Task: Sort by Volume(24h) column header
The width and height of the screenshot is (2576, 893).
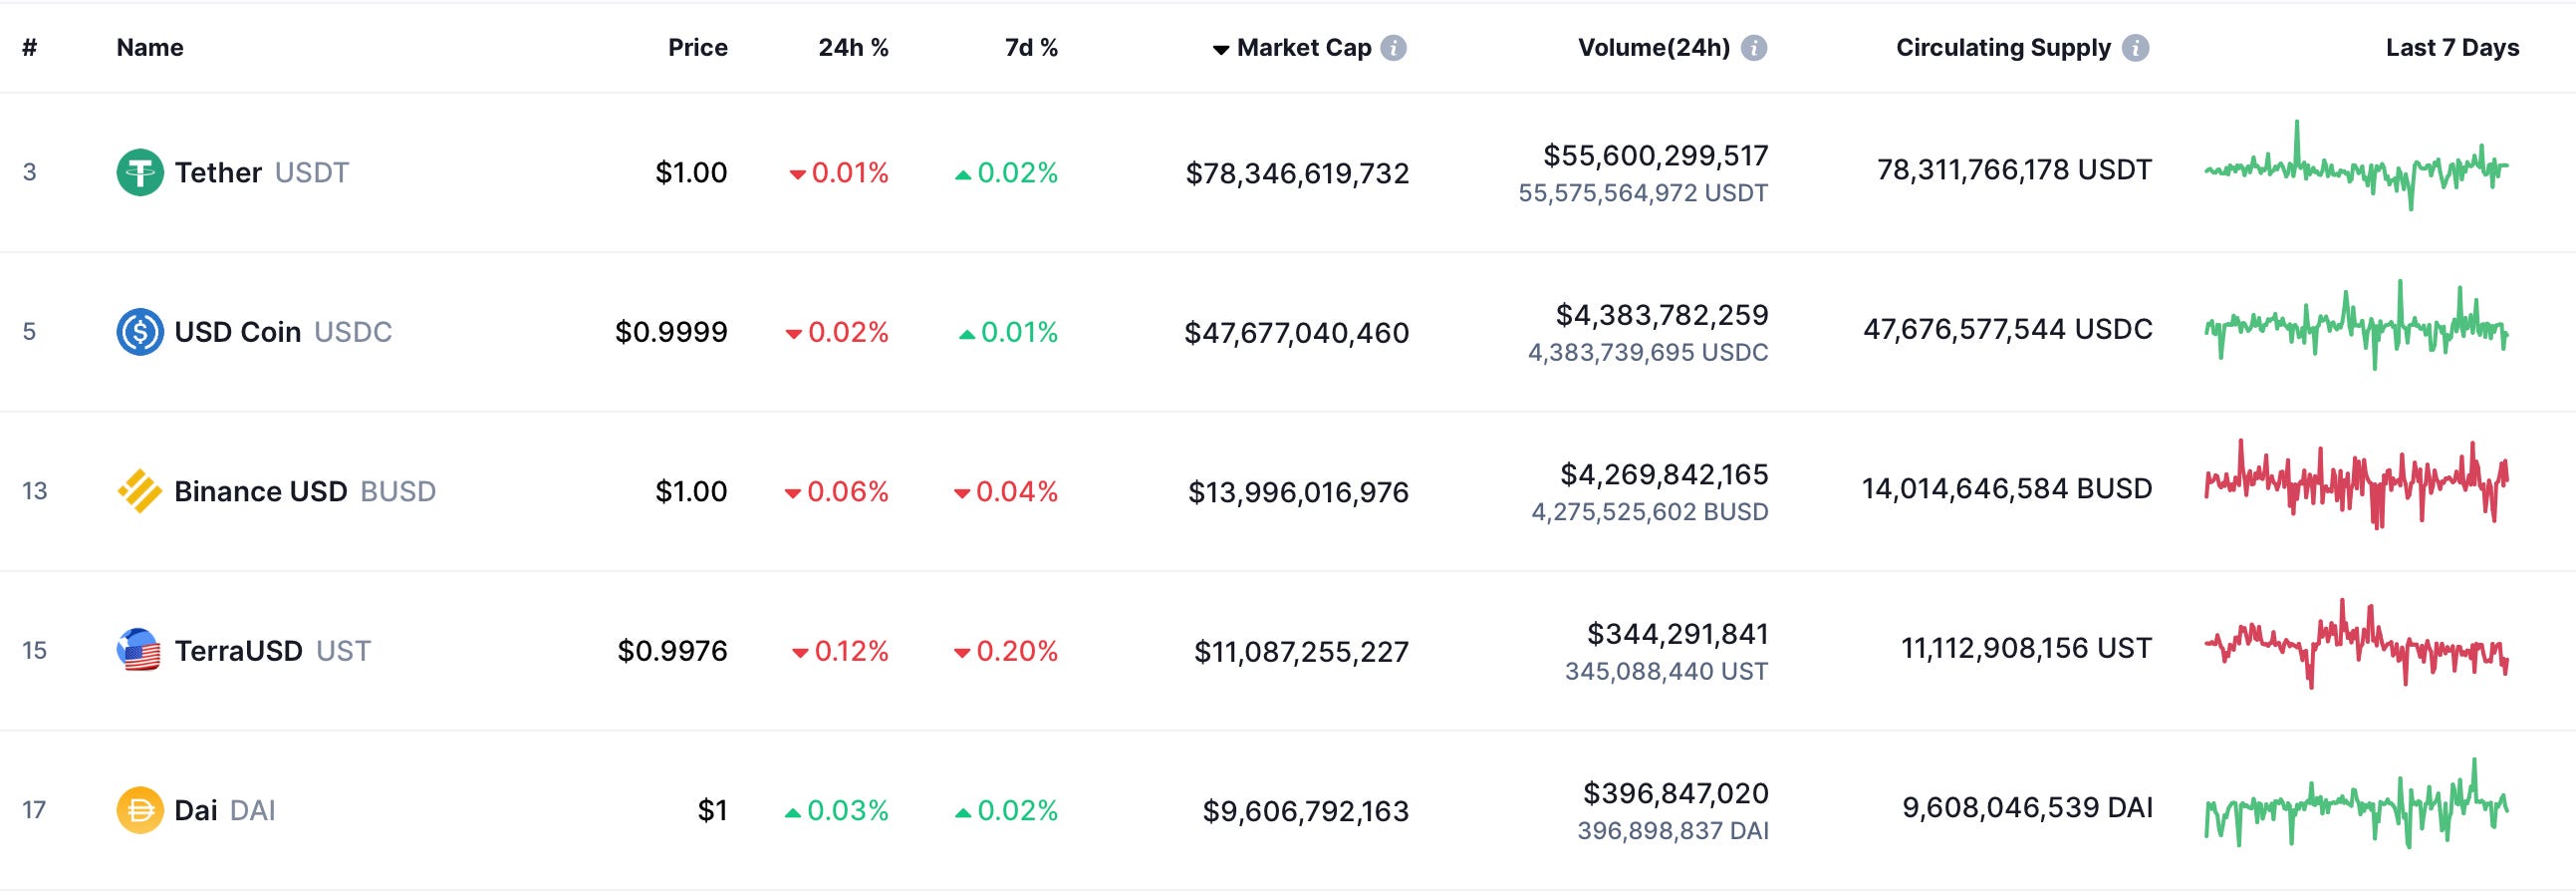Action: coord(1654,47)
